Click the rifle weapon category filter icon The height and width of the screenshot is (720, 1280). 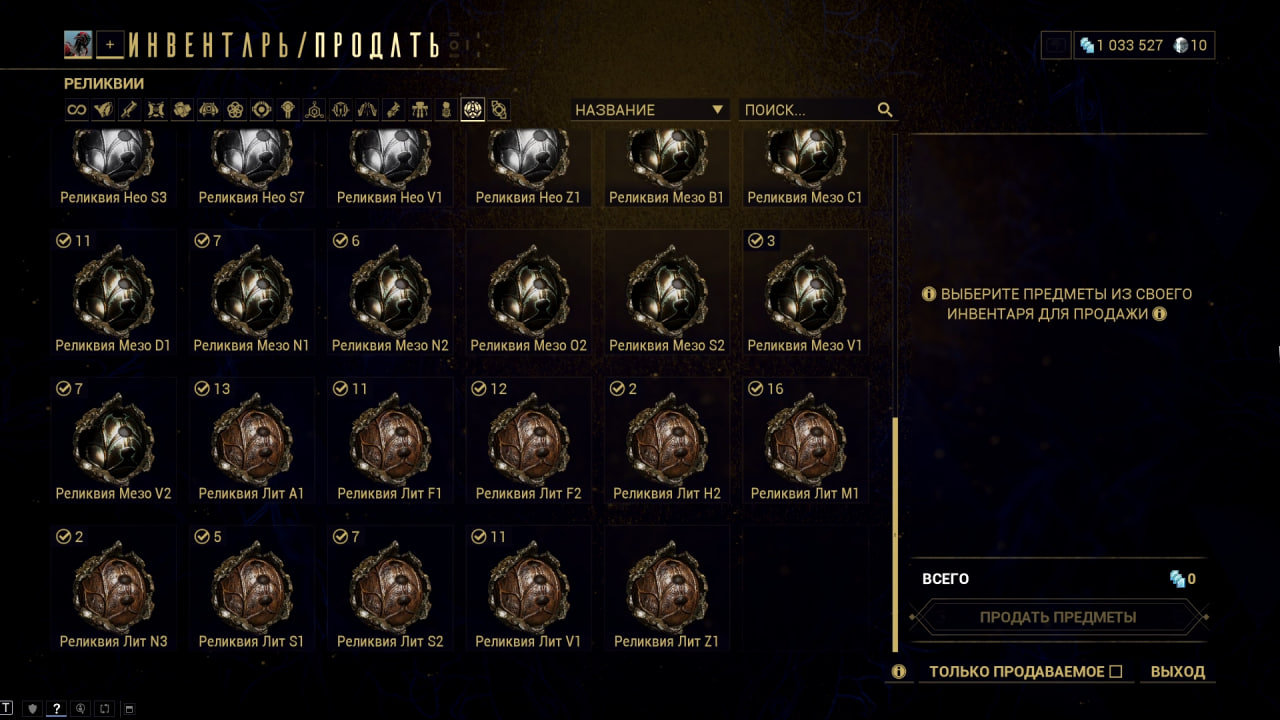[x=129, y=110]
